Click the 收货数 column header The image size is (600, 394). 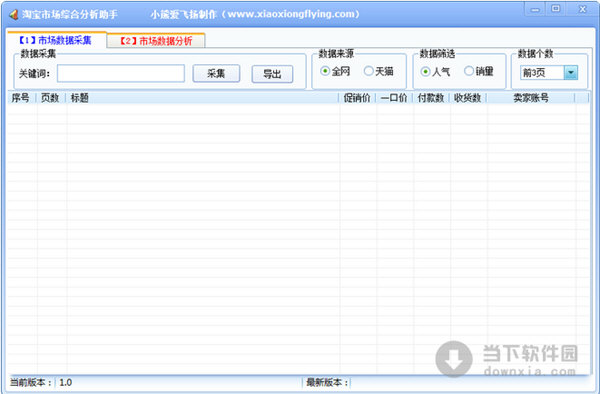coord(468,98)
